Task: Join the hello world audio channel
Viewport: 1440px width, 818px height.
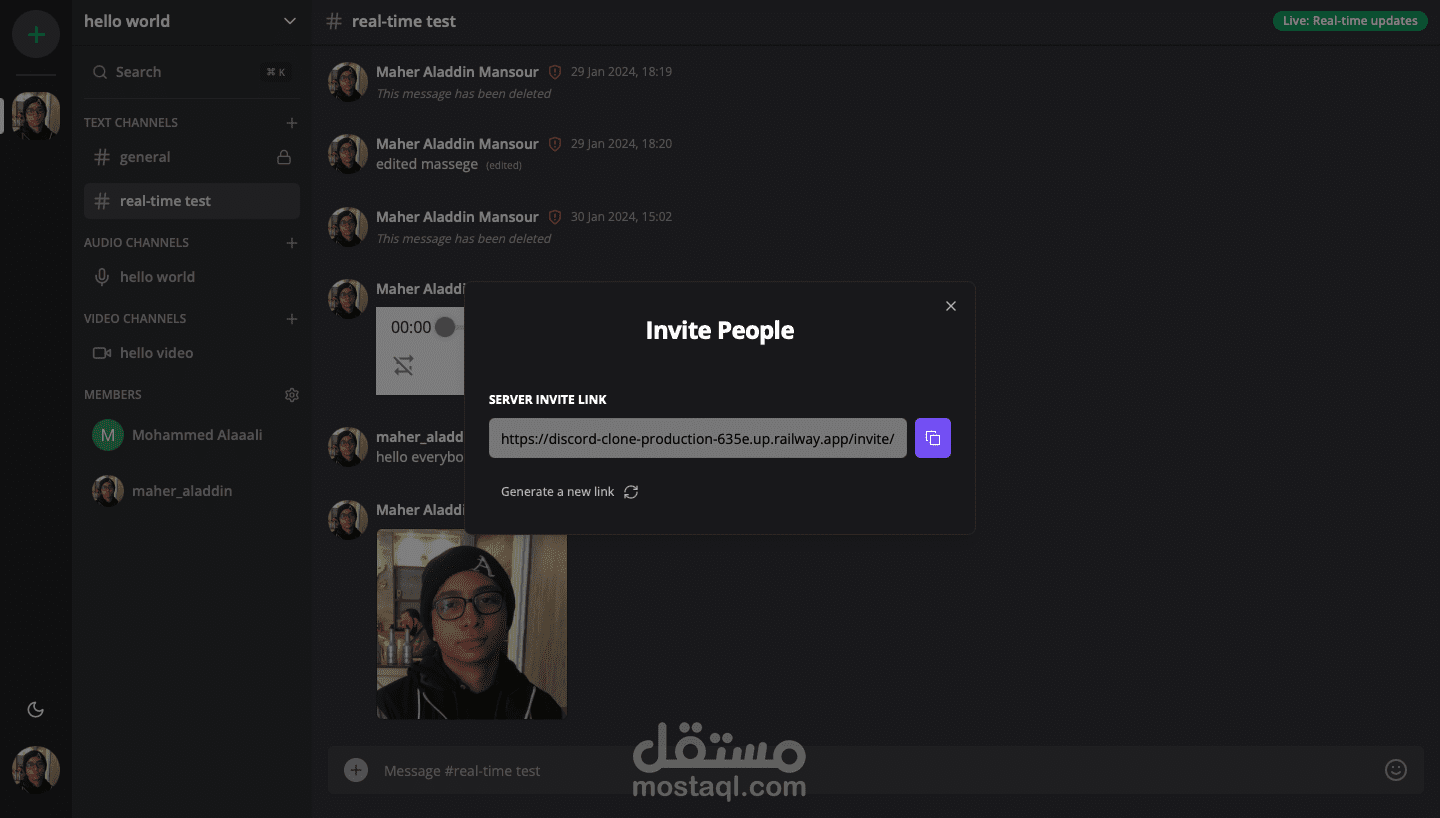Action: (192, 277)
